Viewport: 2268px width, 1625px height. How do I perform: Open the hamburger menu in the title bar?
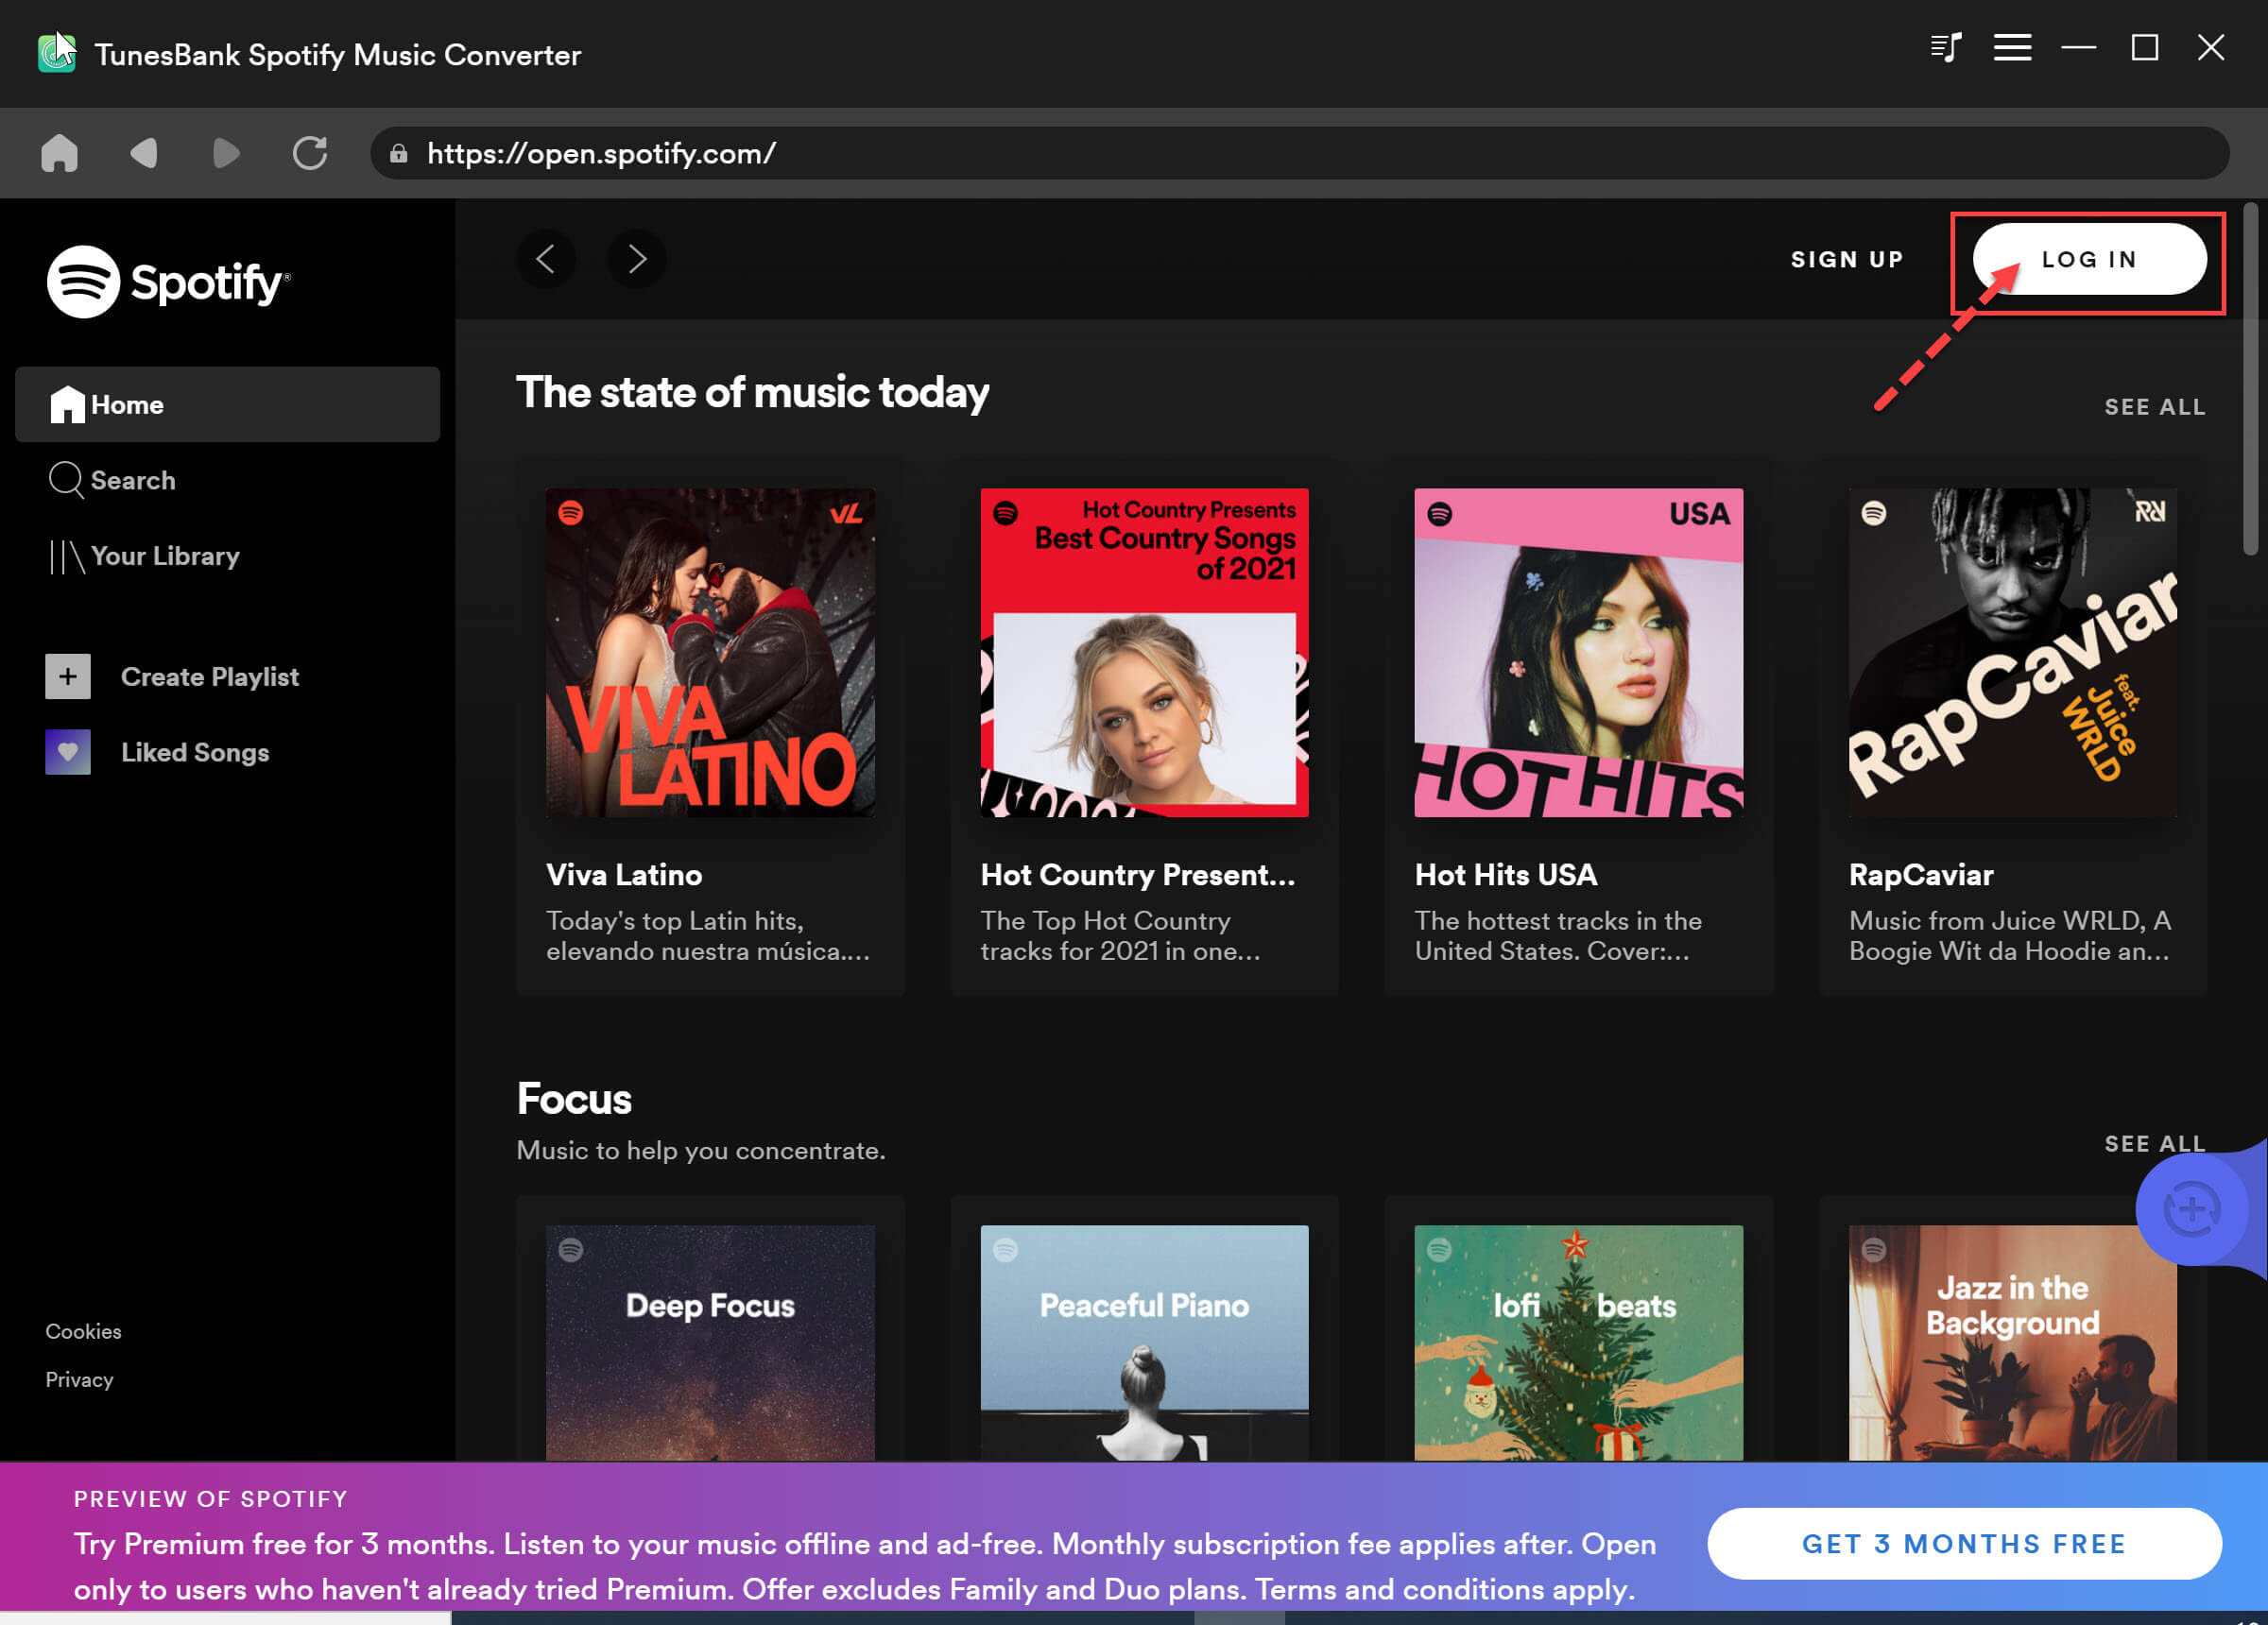click(2011, 47)
